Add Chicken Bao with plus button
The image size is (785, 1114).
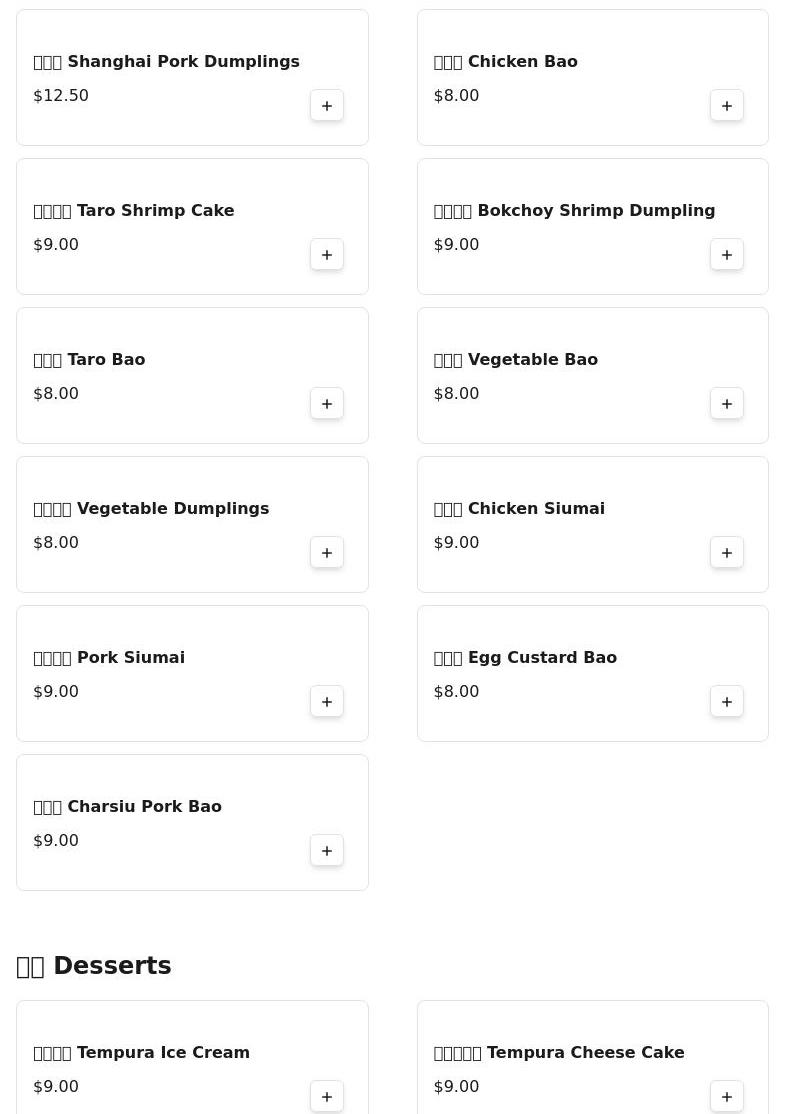(x=727, y=105)
